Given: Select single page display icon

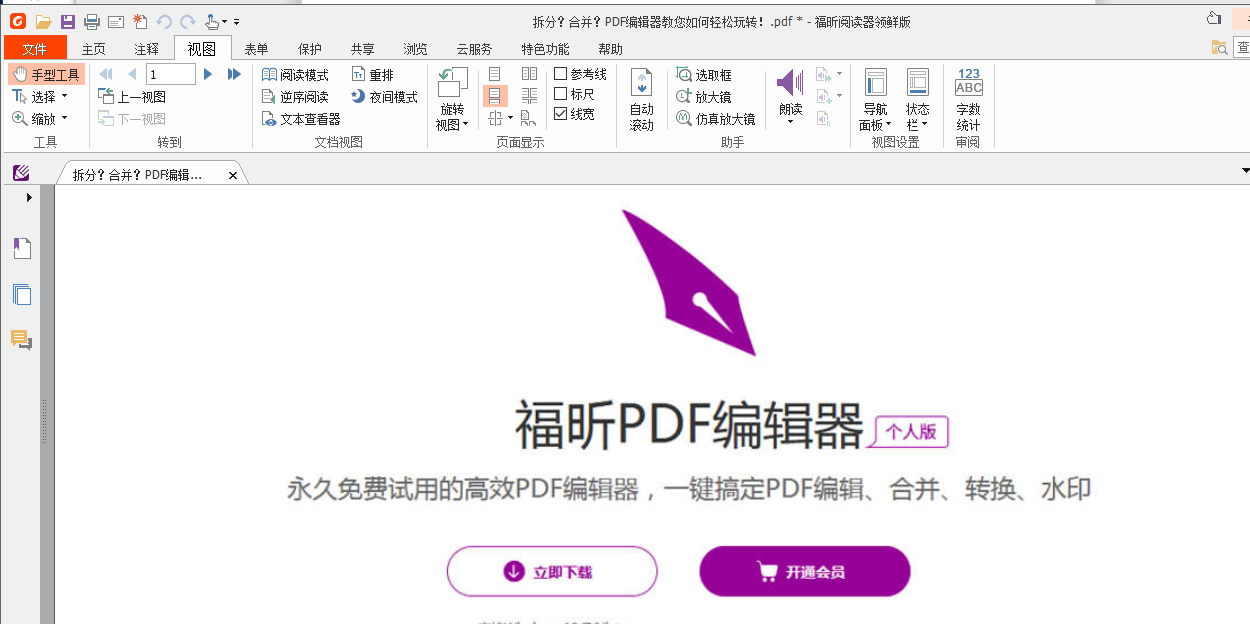Looking at the screenshot, I should pyautogui.click(x=495, y=74).
